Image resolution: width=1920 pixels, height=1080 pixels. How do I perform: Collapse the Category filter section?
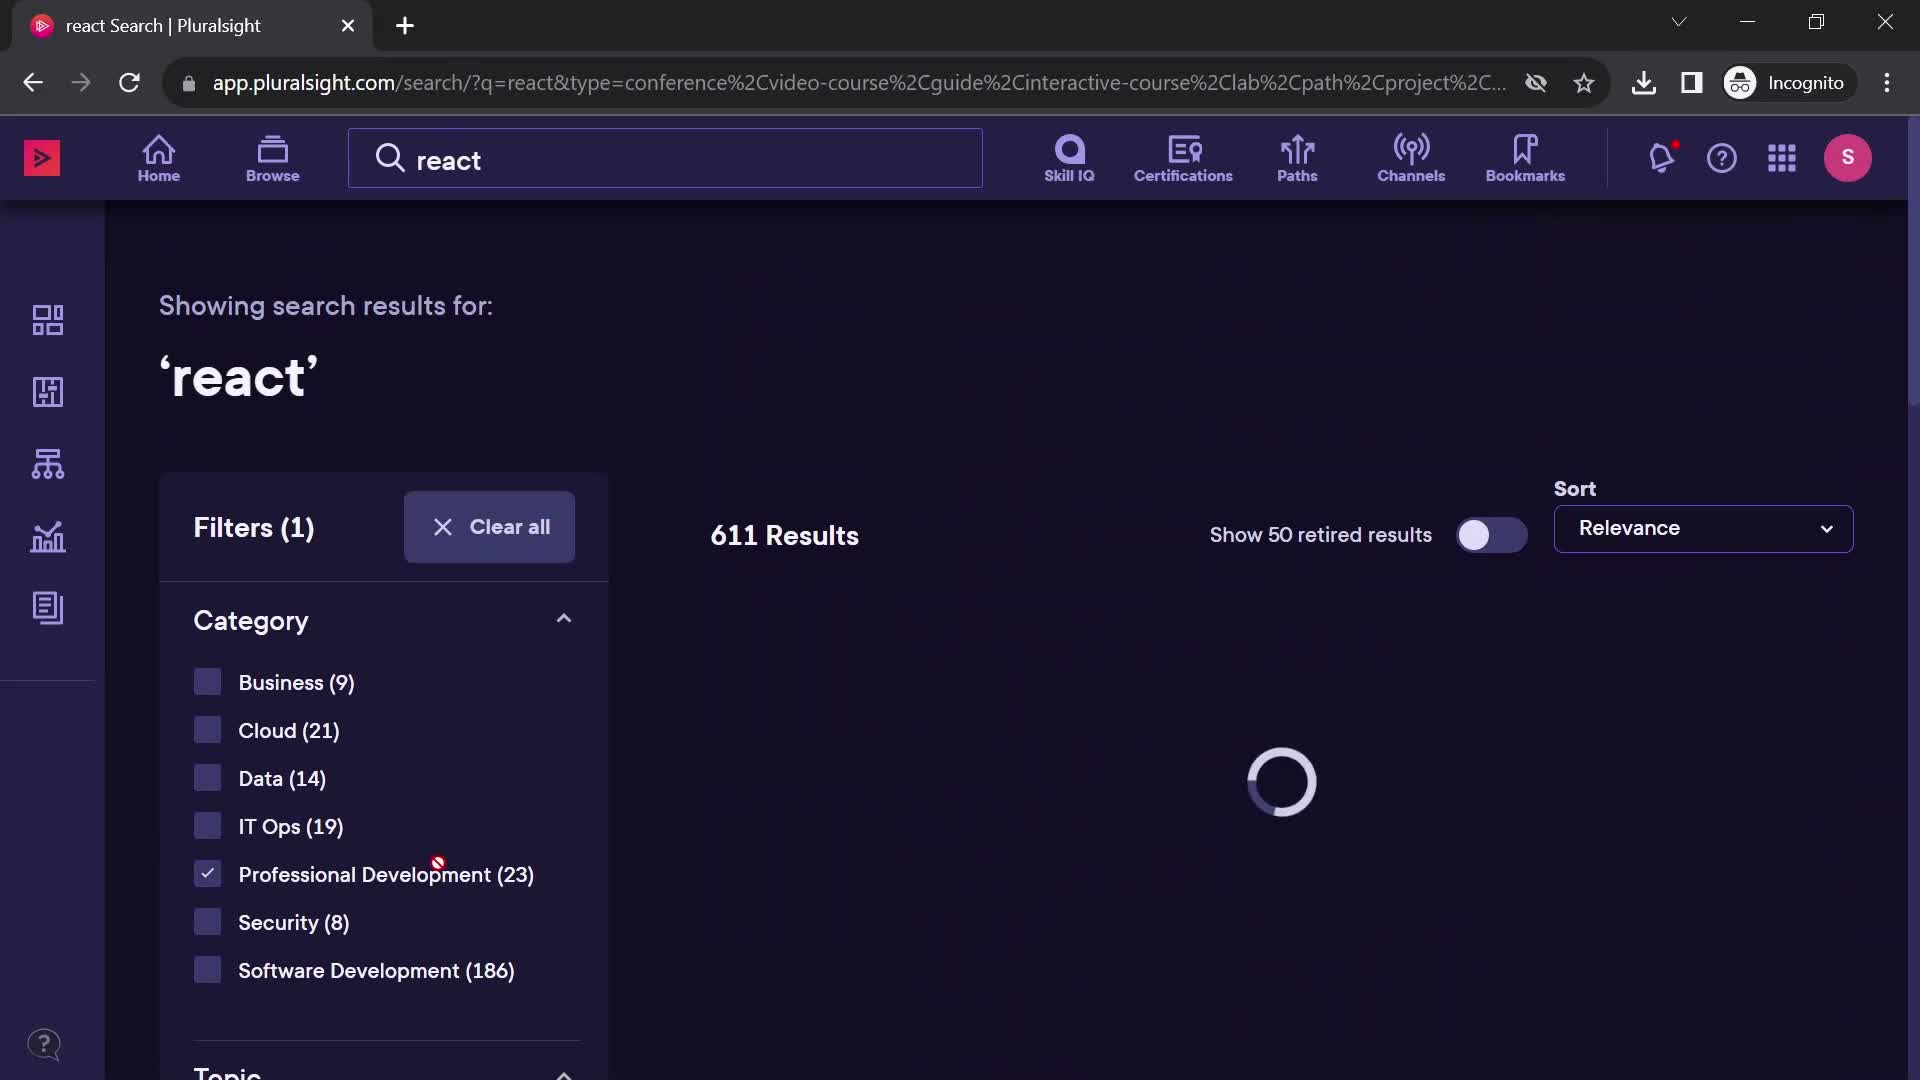pos(563,618)
